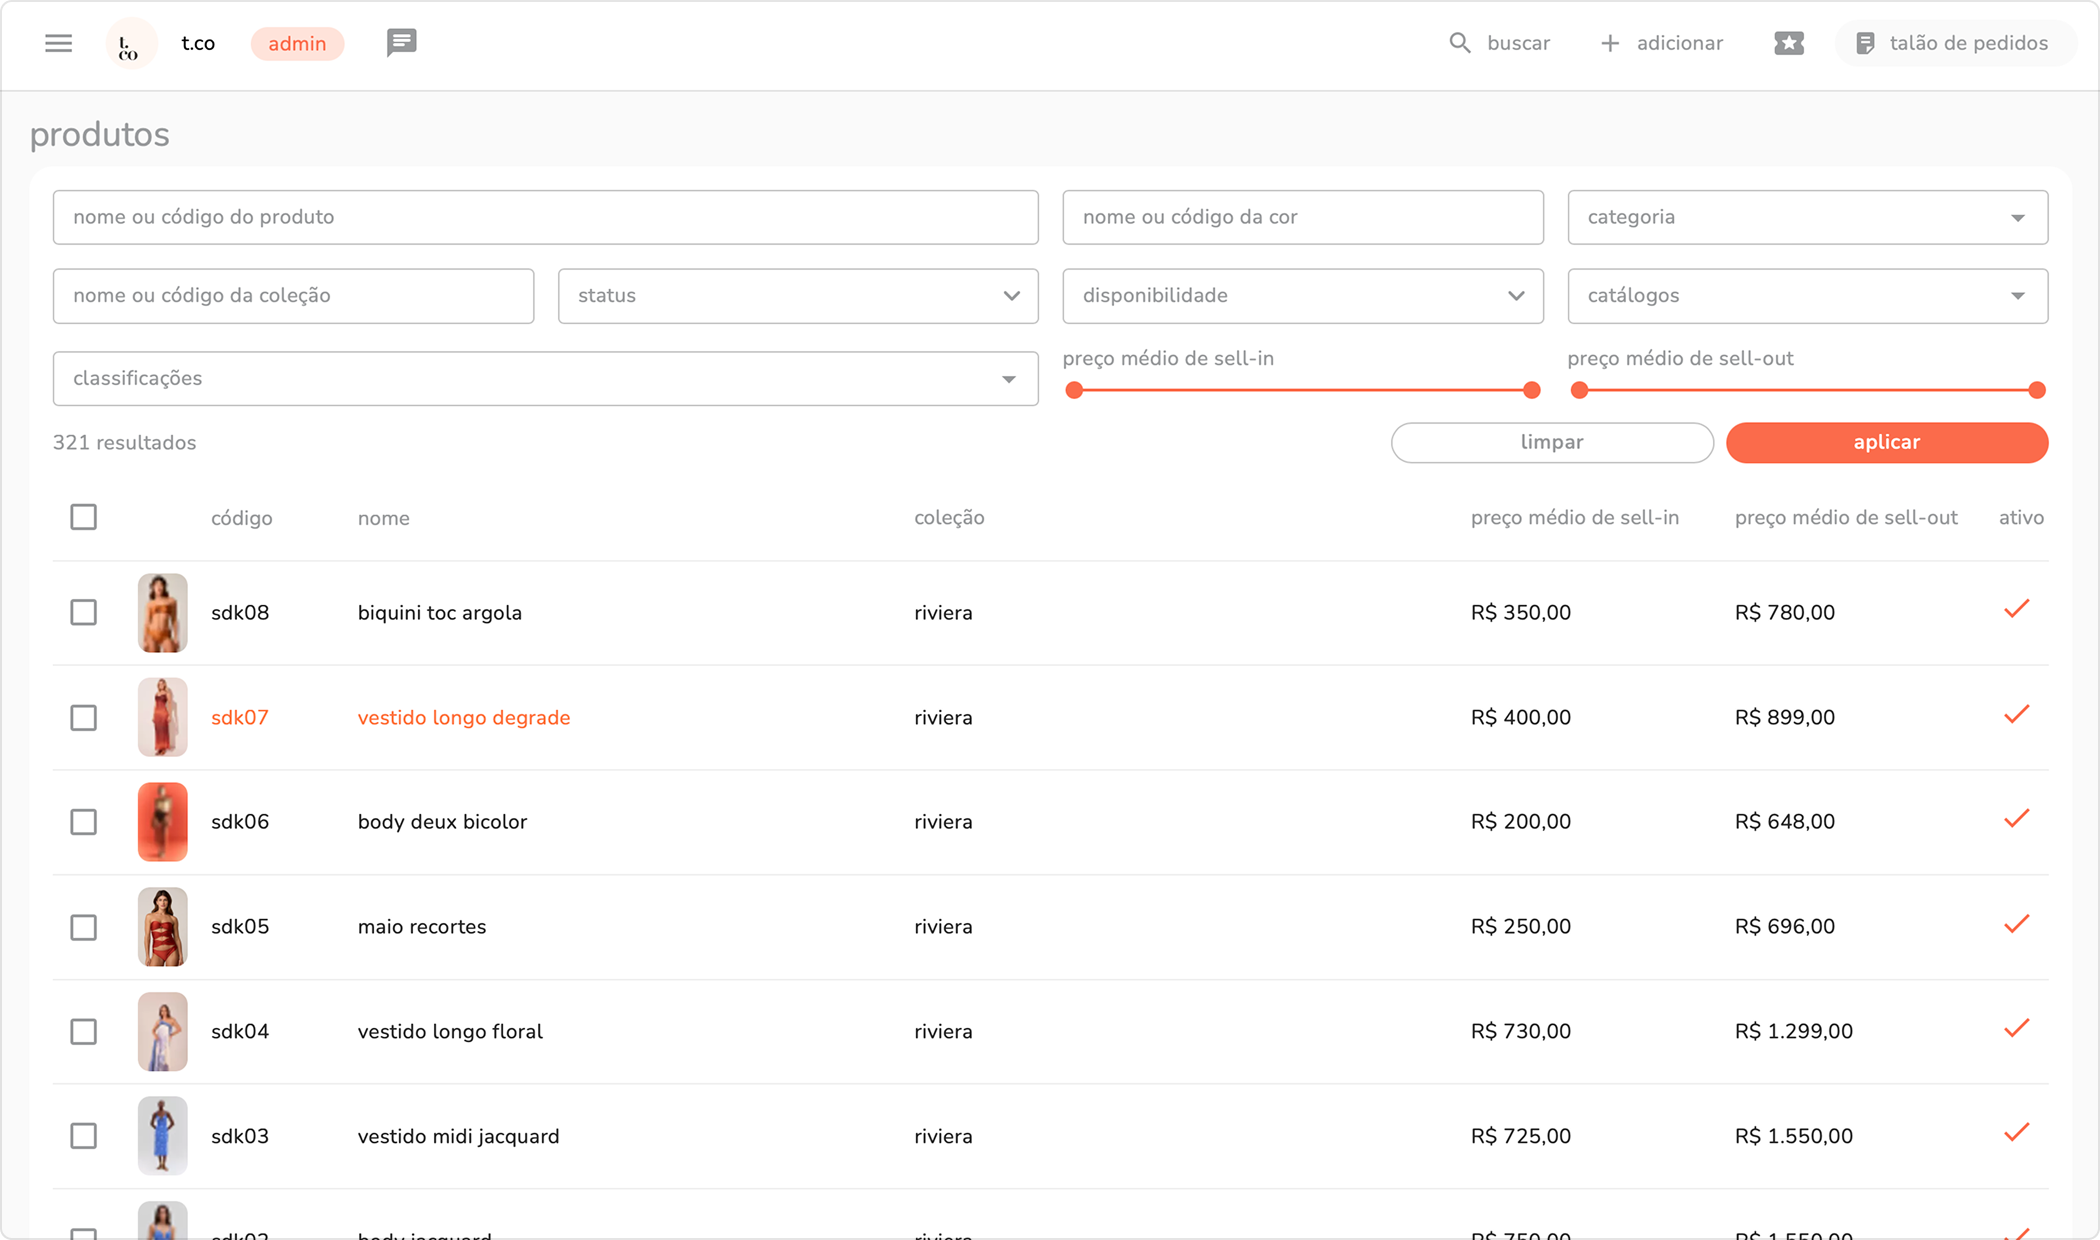Expand the categoria dropdown

pyautogui.click(x=1807, y=217)
